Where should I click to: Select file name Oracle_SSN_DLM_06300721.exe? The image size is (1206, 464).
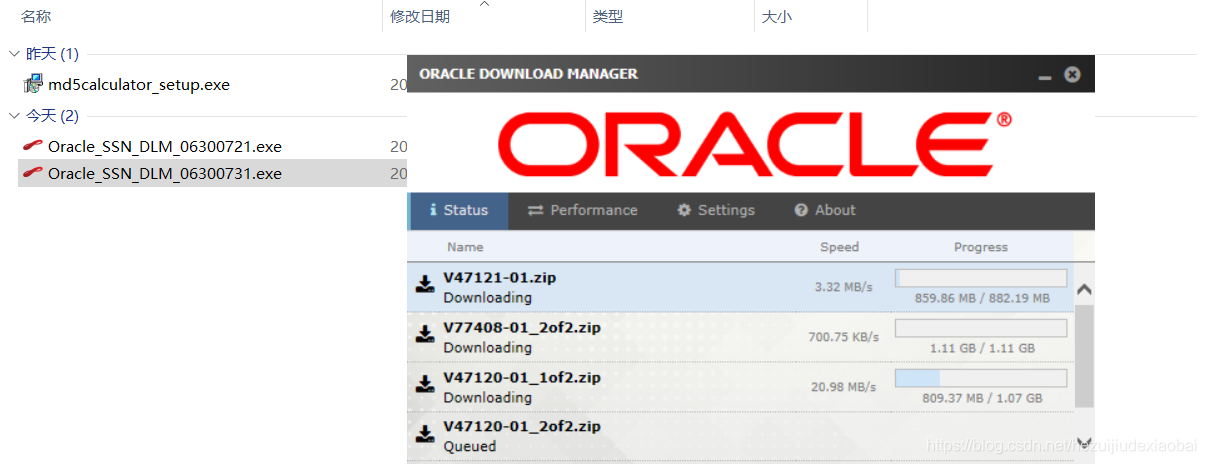click(x=165, y=147)
